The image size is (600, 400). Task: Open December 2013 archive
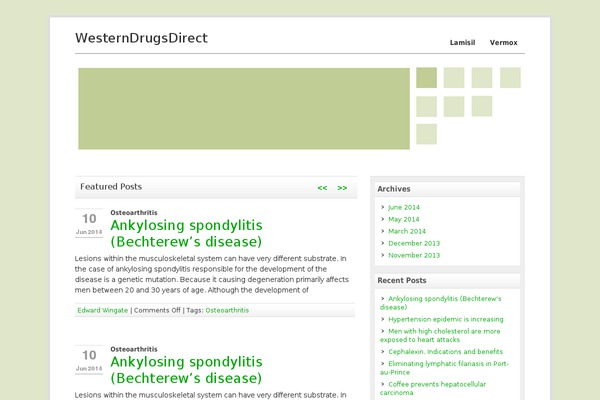pyautogui.click(x=414, y=243)
